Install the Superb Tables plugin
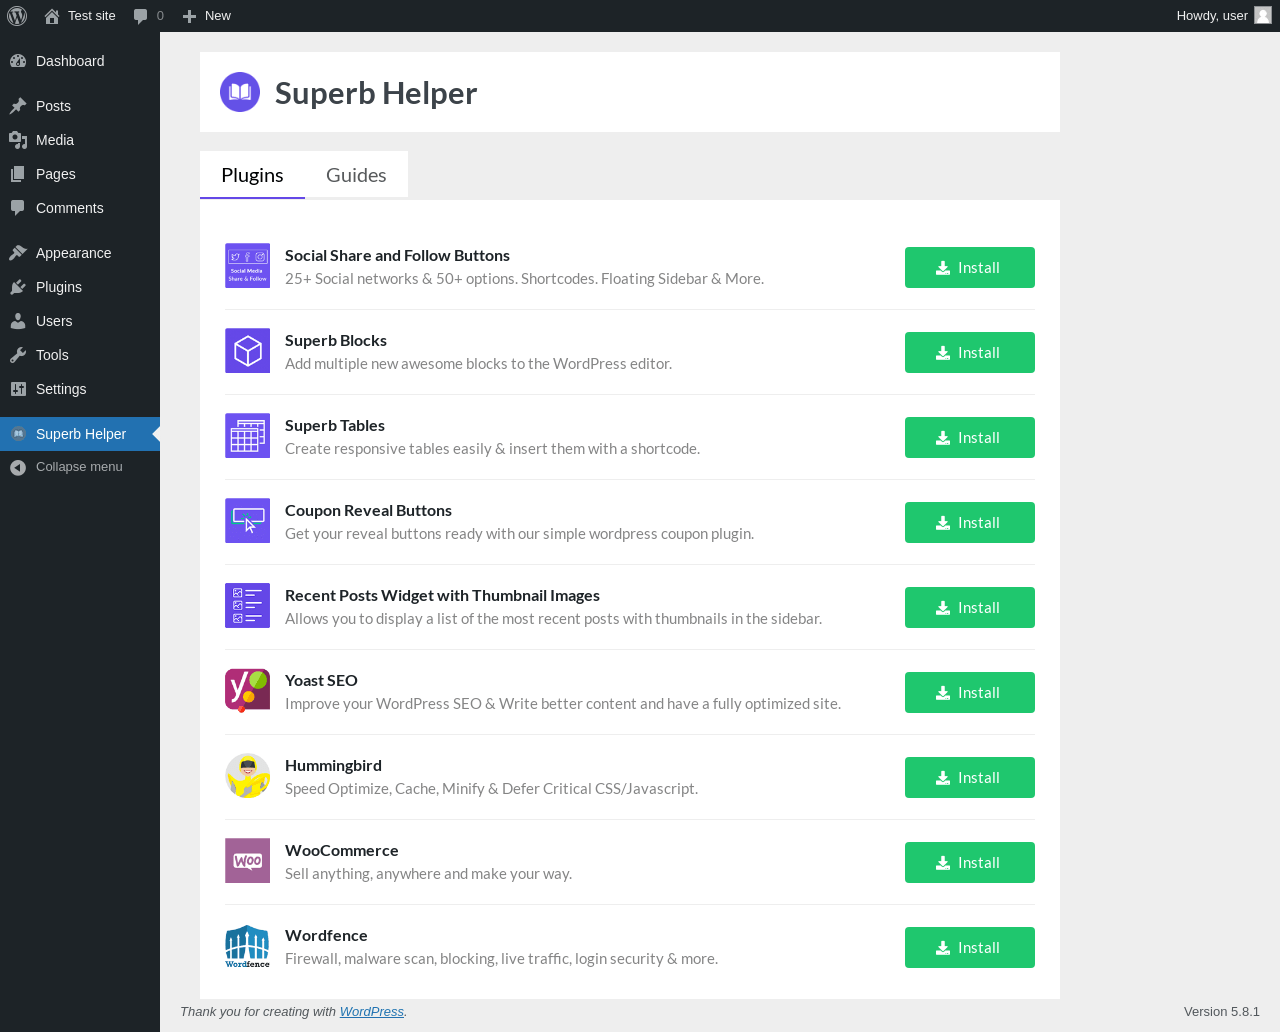Screen dimensions: 1280x1032 click(x=970, y=438)
